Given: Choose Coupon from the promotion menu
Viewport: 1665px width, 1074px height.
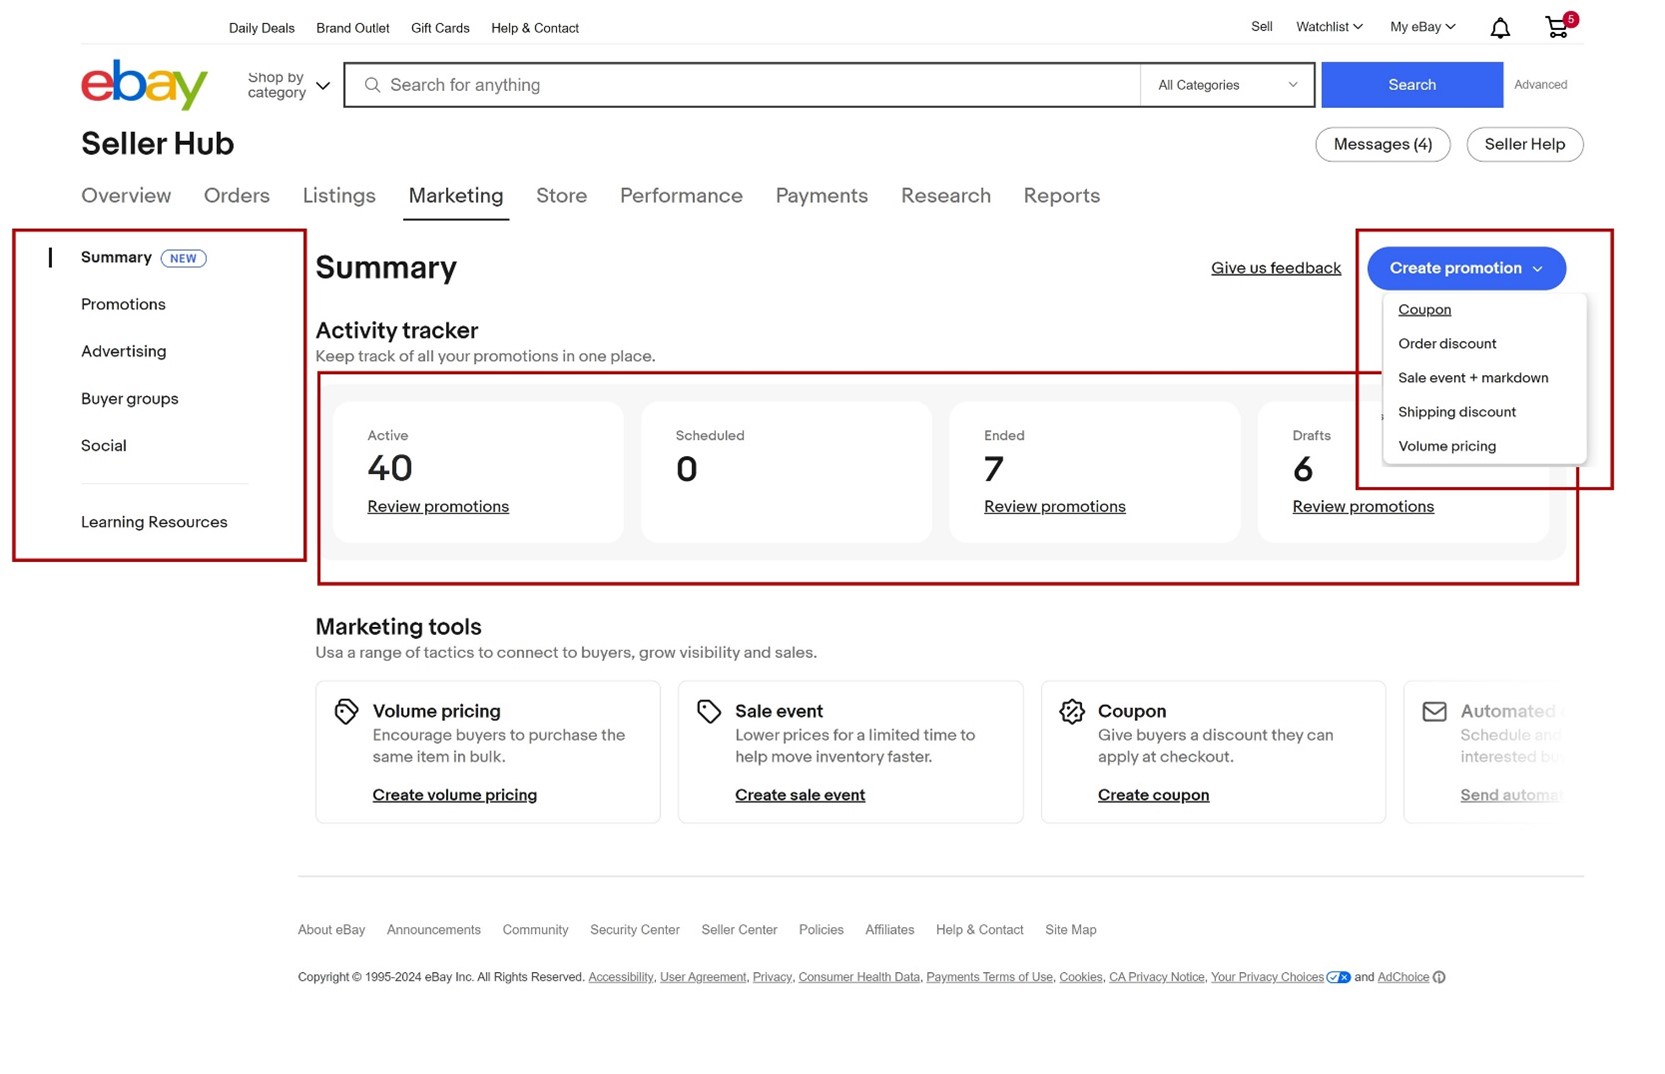Looking at the screenshot, I should pyautogui.click(x=1424, y=310).
